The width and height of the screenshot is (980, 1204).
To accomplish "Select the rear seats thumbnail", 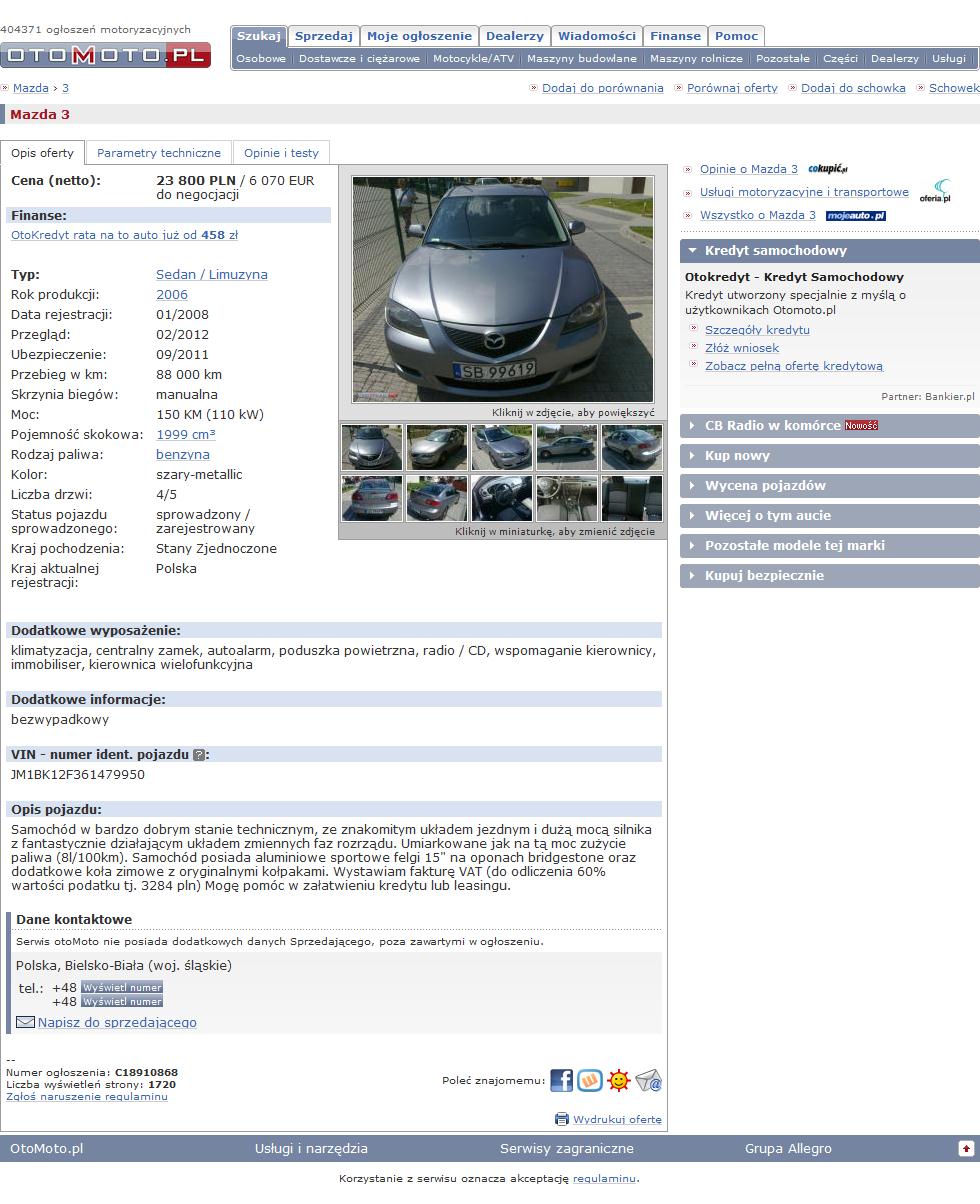I will click(x=632, y=498).
